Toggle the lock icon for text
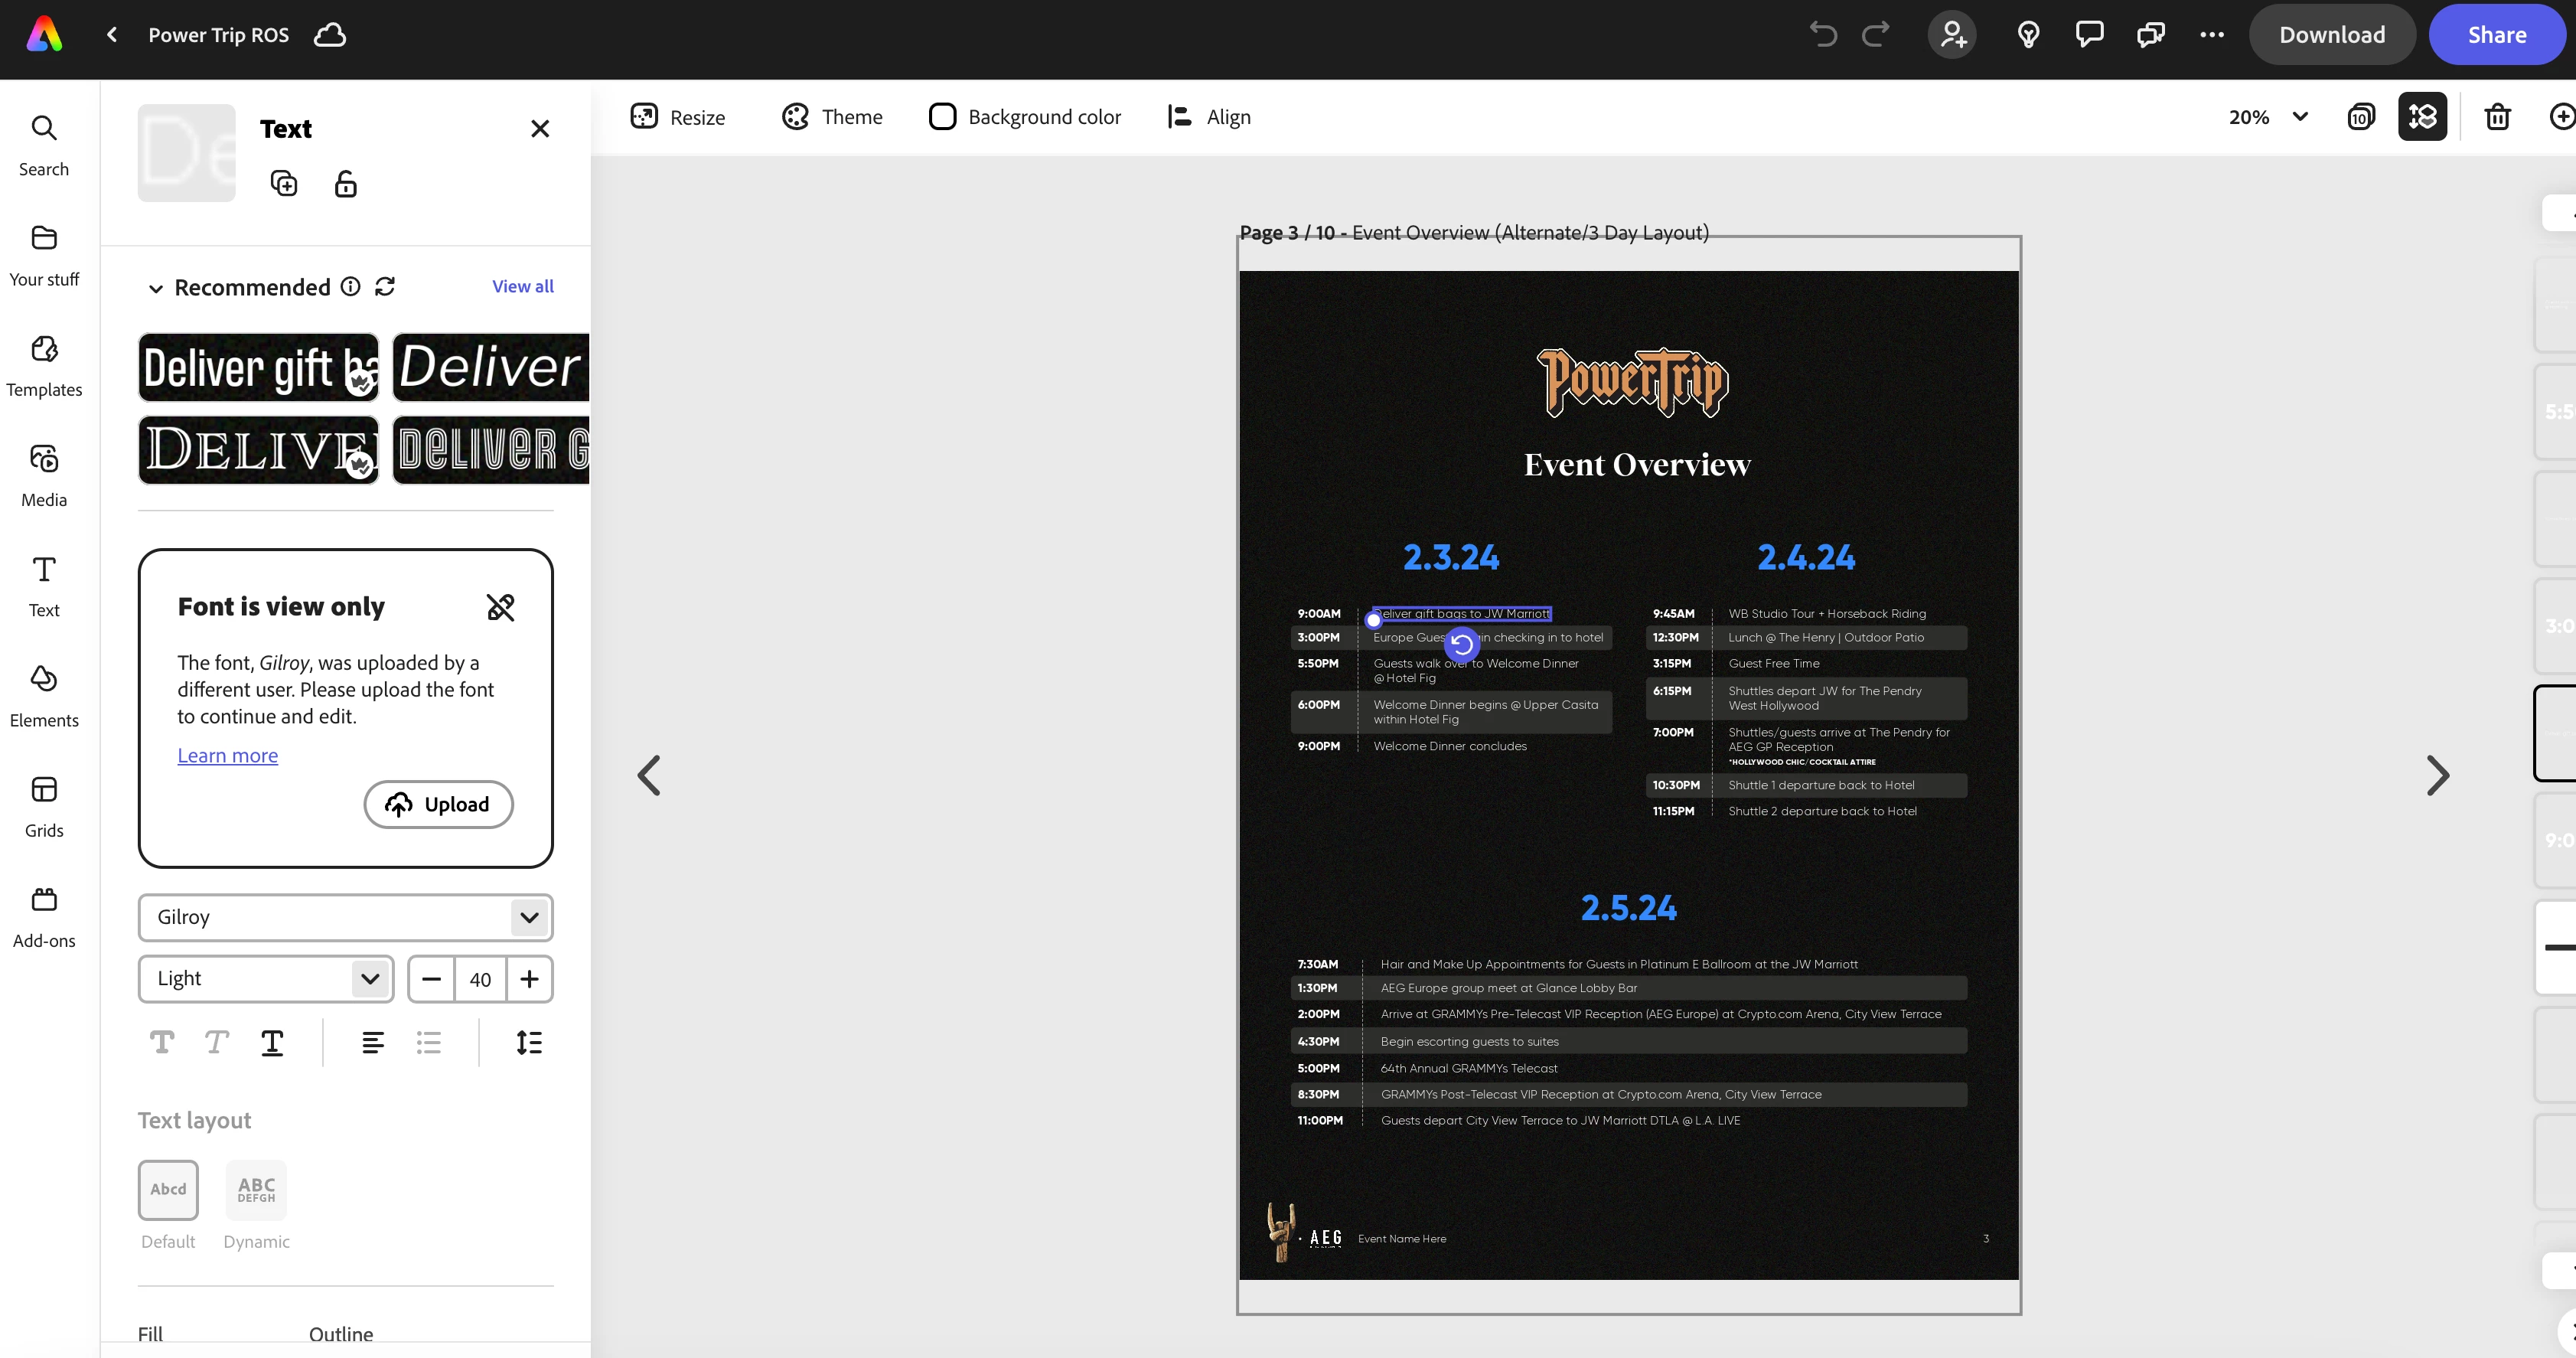Screen dimensions: 2576x1358 click(x=345, y=184)
